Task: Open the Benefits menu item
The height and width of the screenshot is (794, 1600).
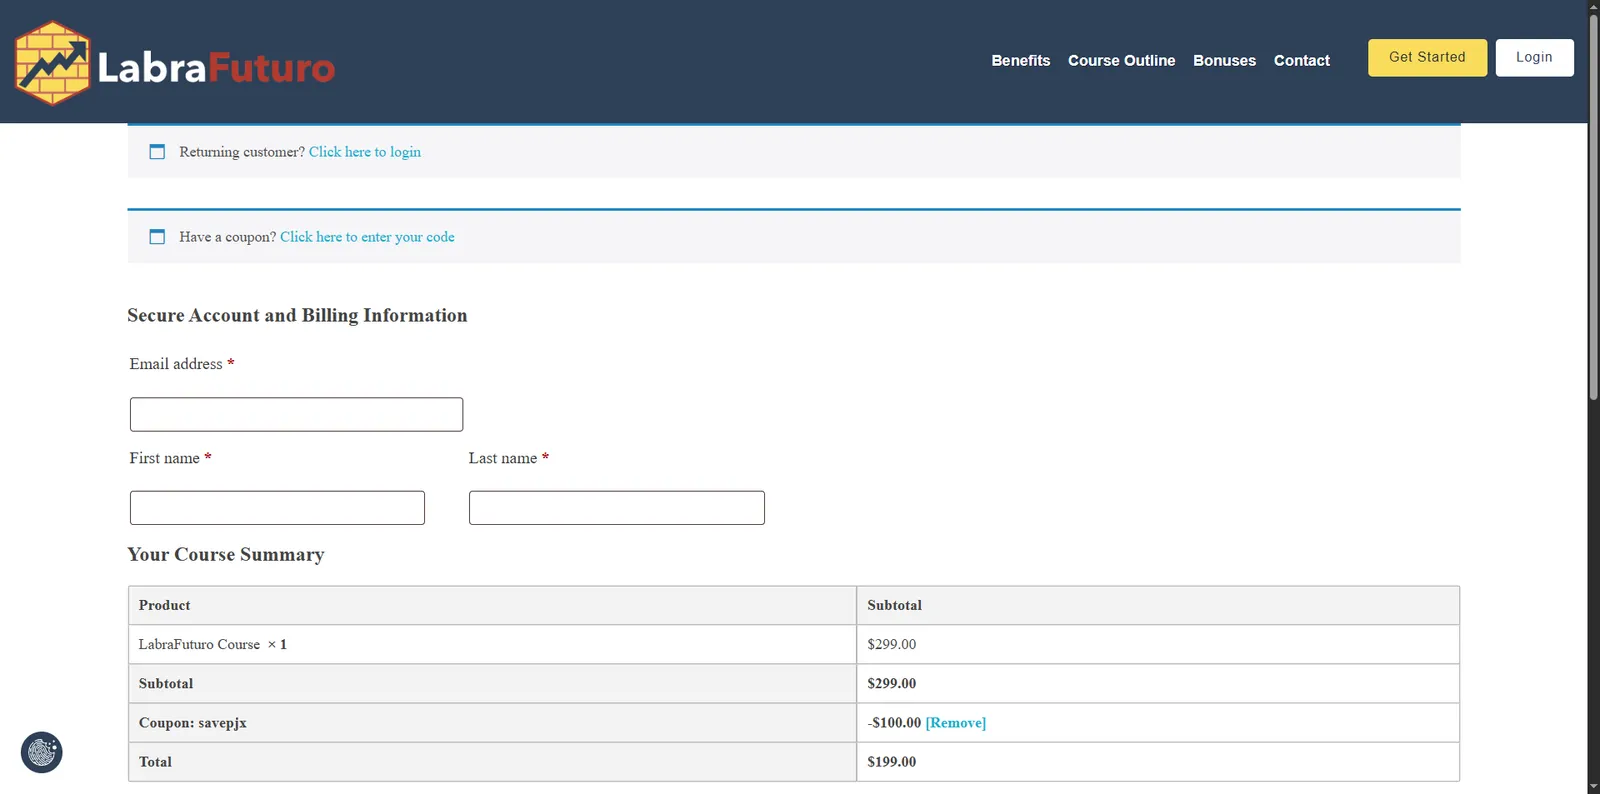Action: click(x=1020, y=61)
